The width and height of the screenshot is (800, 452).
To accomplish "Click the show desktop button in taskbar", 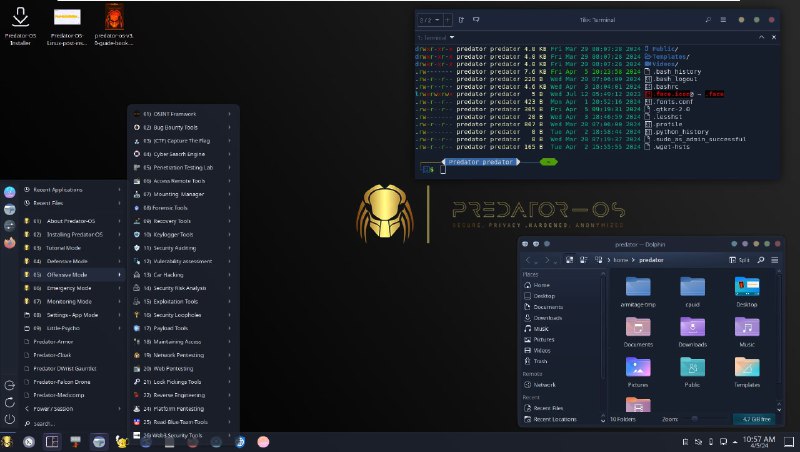I will pos(789,442).
